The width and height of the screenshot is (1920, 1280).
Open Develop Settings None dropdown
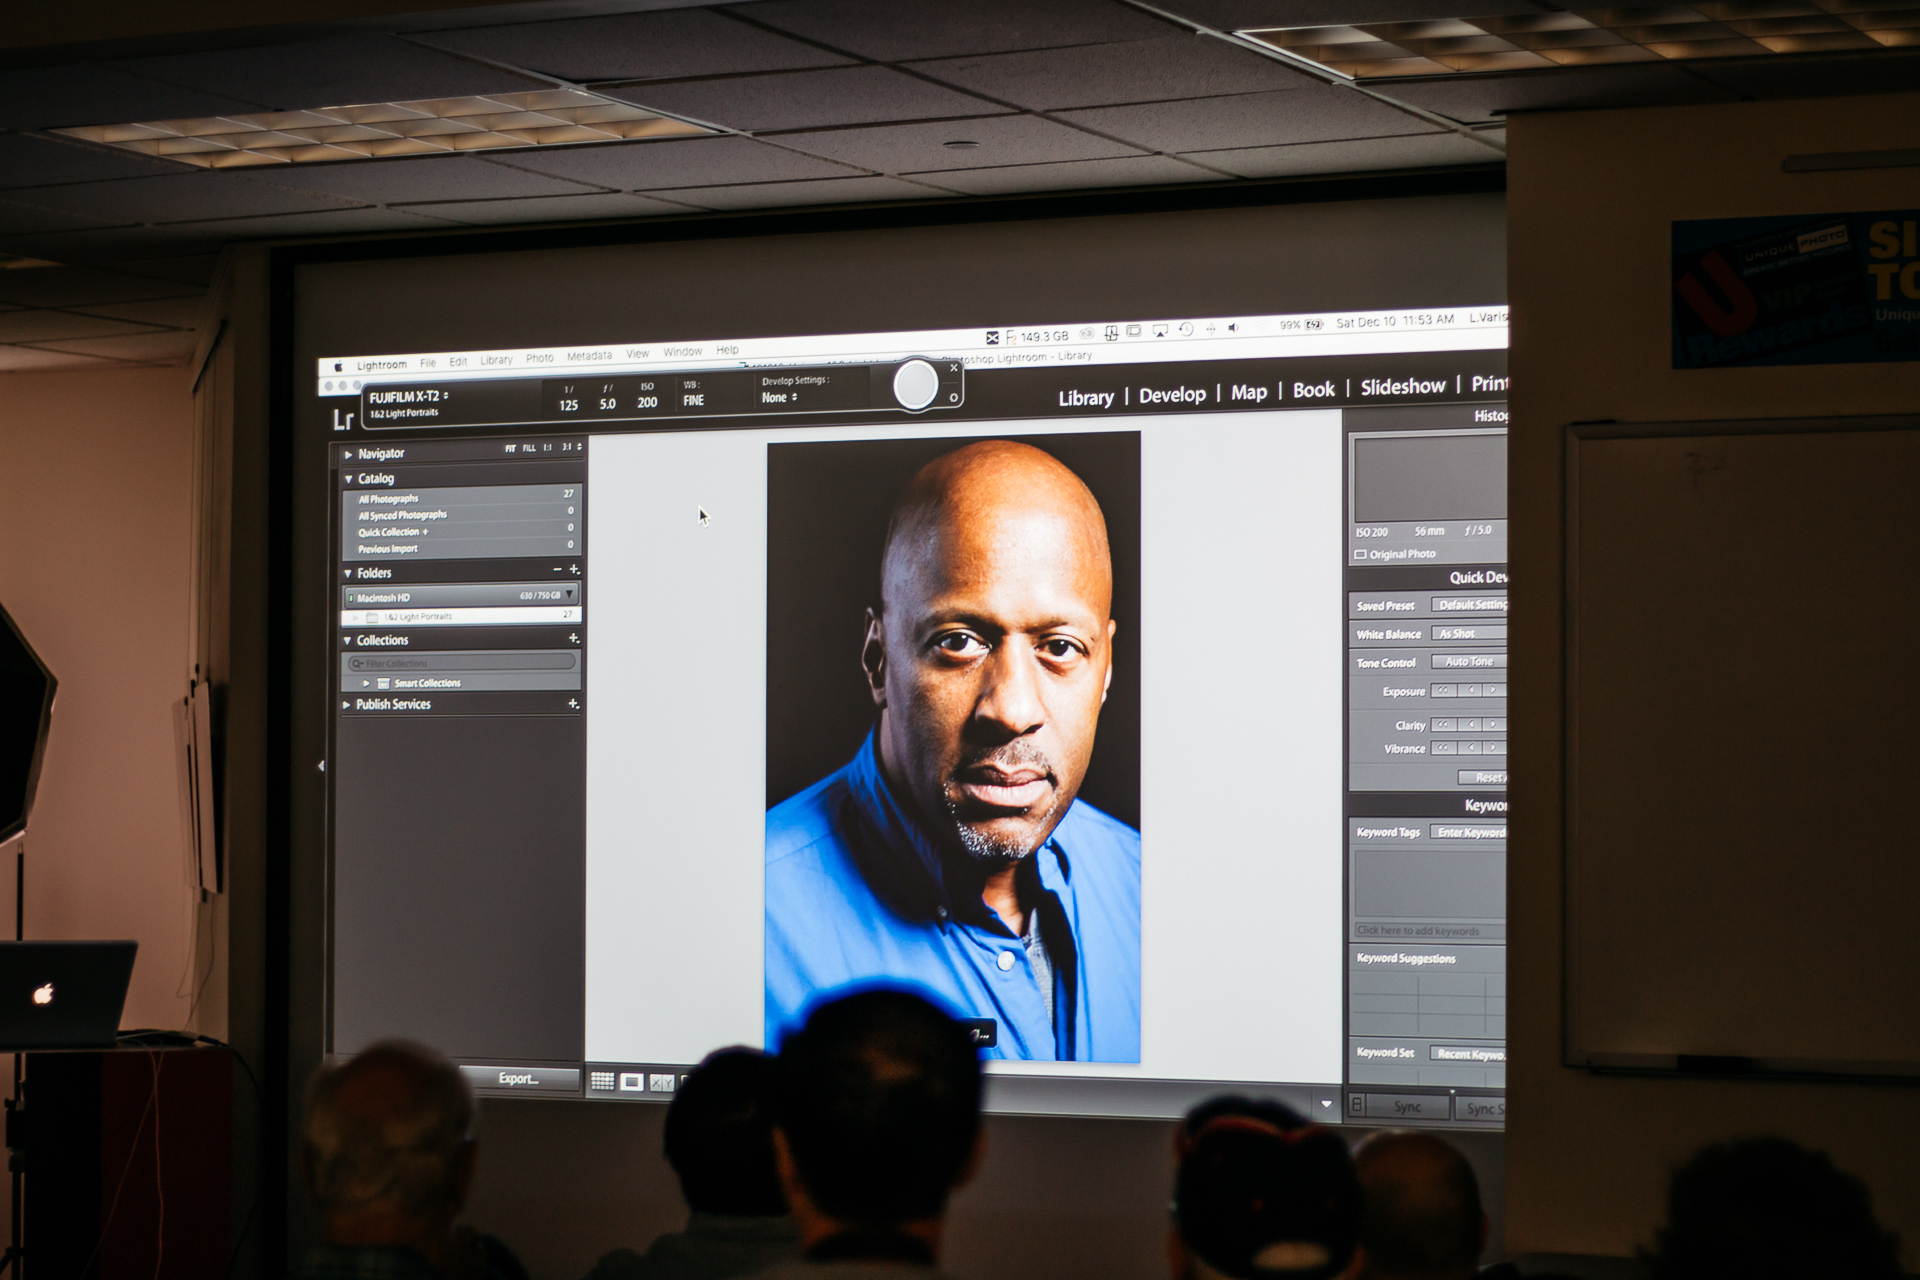point(780,398)
